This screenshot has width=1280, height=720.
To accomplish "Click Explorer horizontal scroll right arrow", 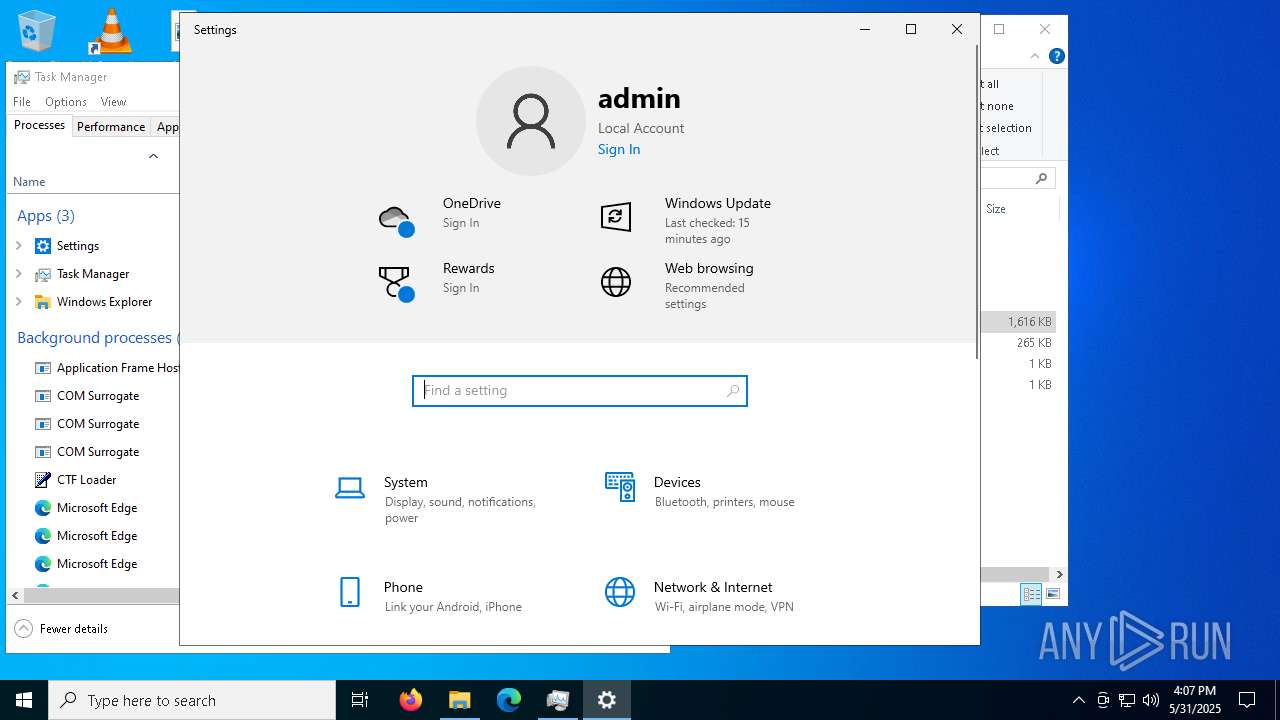I will click(x=1059, y=574).
